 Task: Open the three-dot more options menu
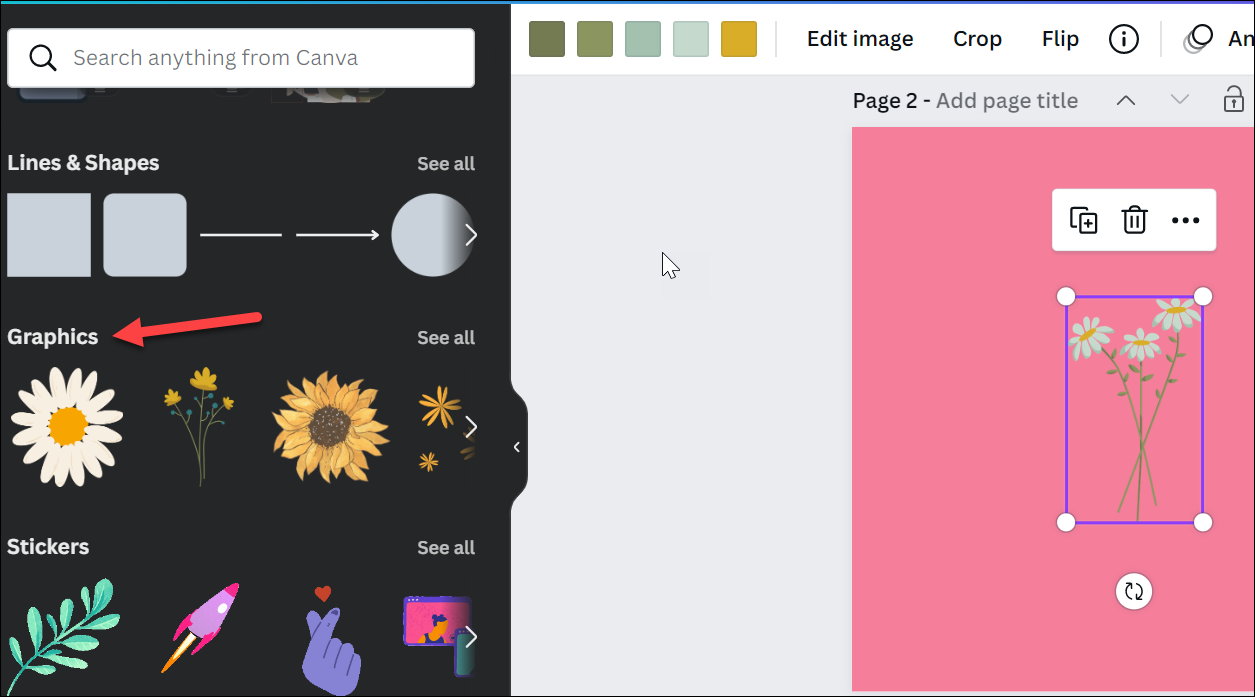pyautogui.click(x=1185, y=220)
